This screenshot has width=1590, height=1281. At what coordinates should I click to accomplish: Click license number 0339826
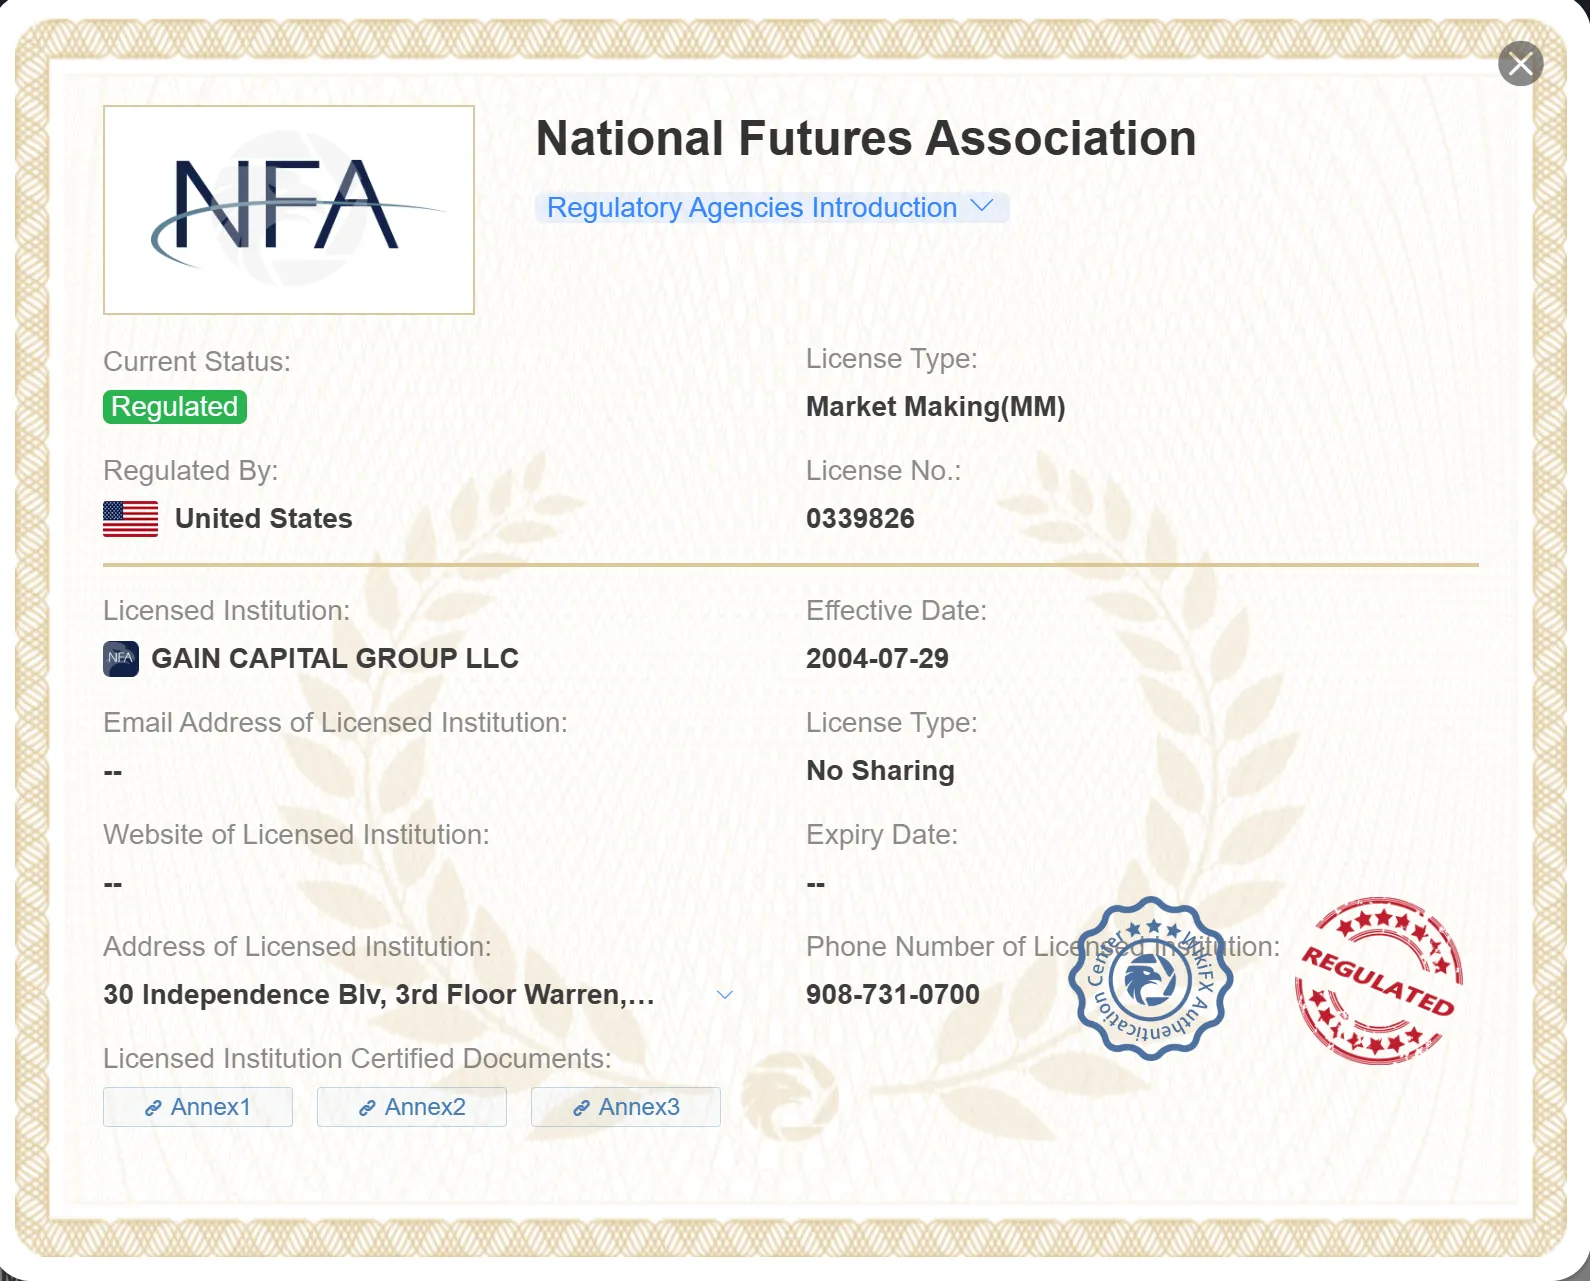pyautogui.click(x=860, y=519)
